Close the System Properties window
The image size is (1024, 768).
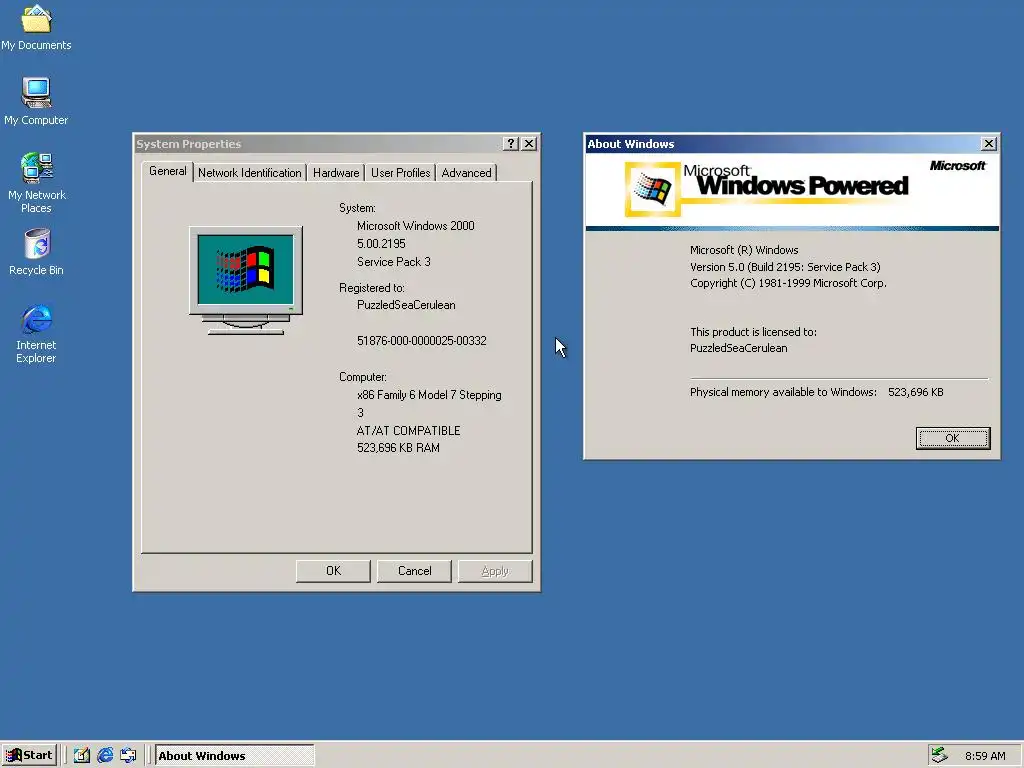[x=530, y=144]
